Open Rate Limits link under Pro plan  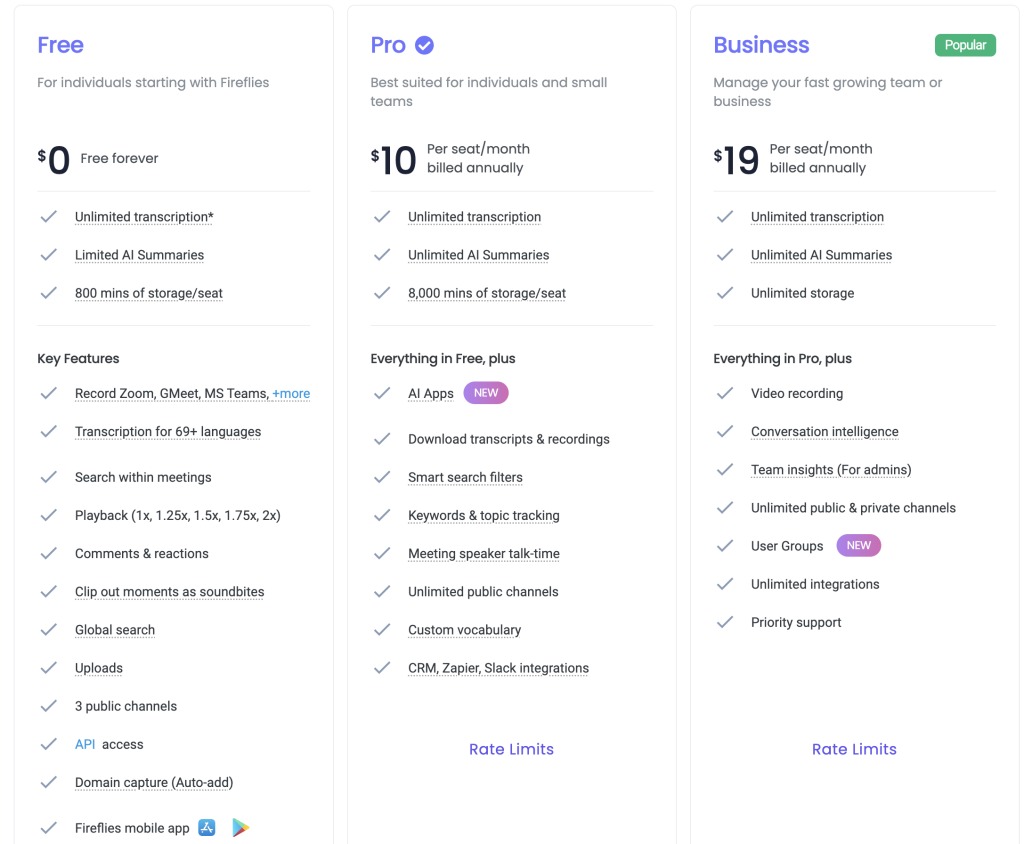click(x=511, y=749)
